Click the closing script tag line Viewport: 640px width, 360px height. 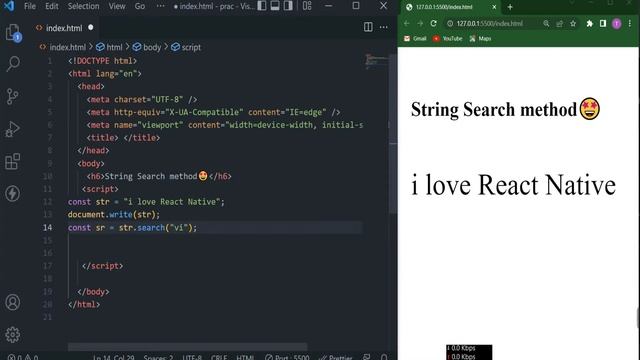(x=102, y=266)
